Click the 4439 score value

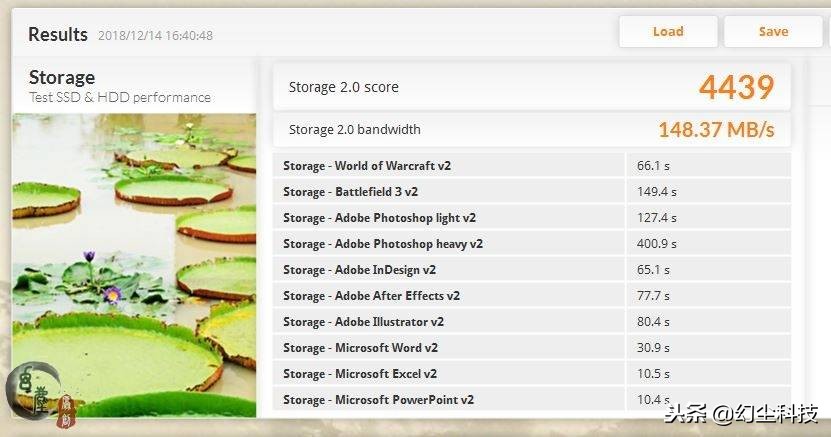pyautogui.click(x=736, y=87)
